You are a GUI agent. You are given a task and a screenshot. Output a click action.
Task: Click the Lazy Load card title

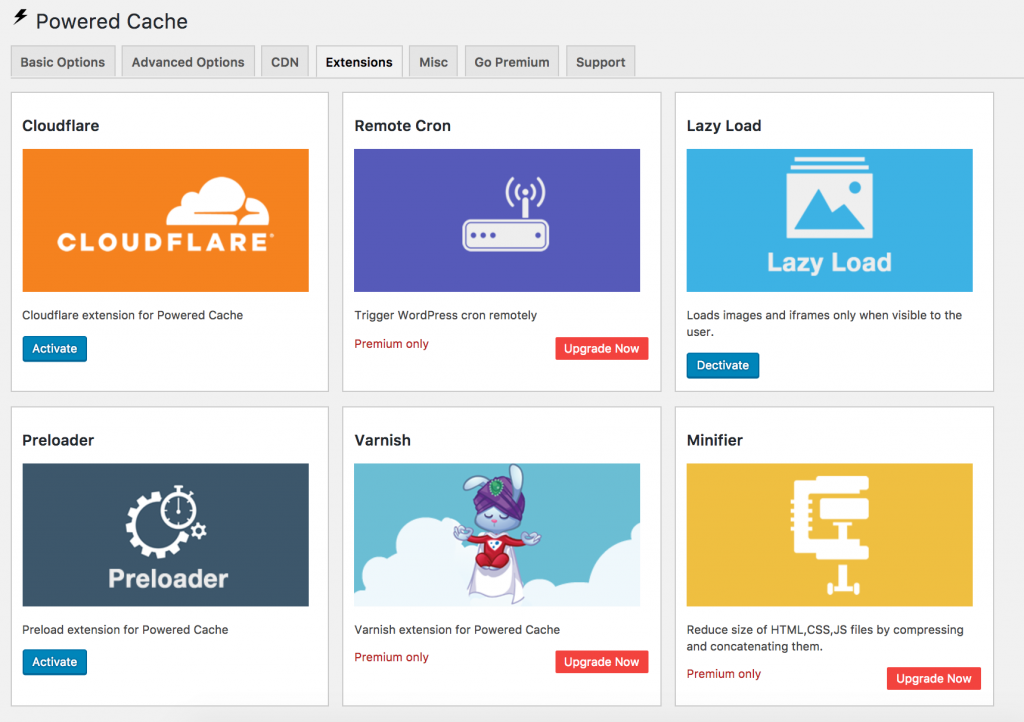tap(724, 126)
